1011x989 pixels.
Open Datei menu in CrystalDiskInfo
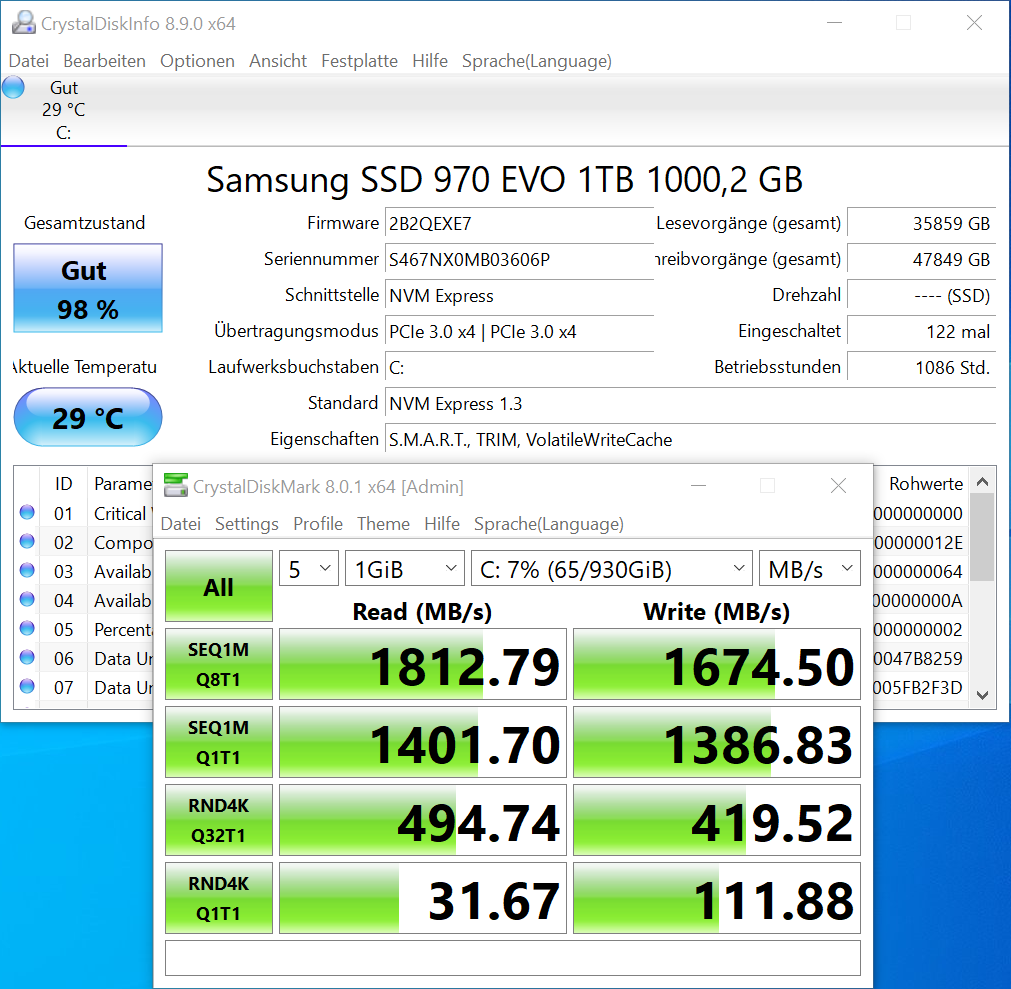coord(29,61)
